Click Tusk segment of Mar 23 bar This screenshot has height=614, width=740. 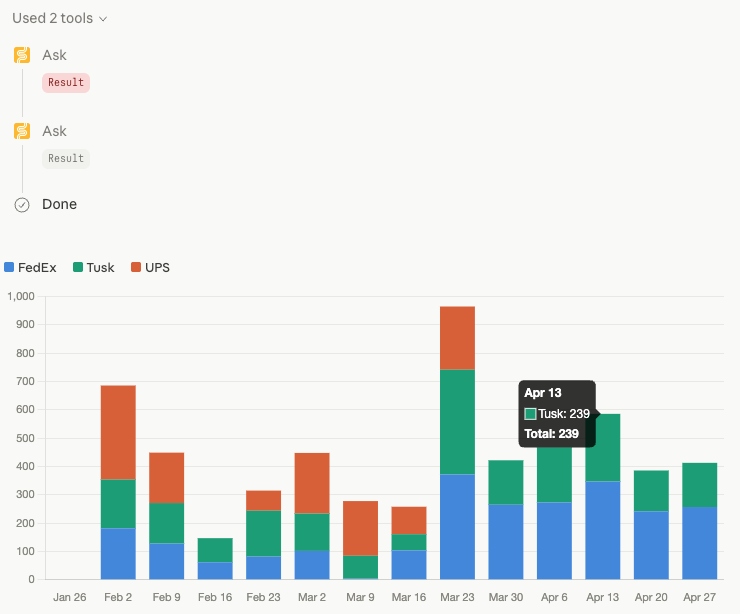click(457, 422)
